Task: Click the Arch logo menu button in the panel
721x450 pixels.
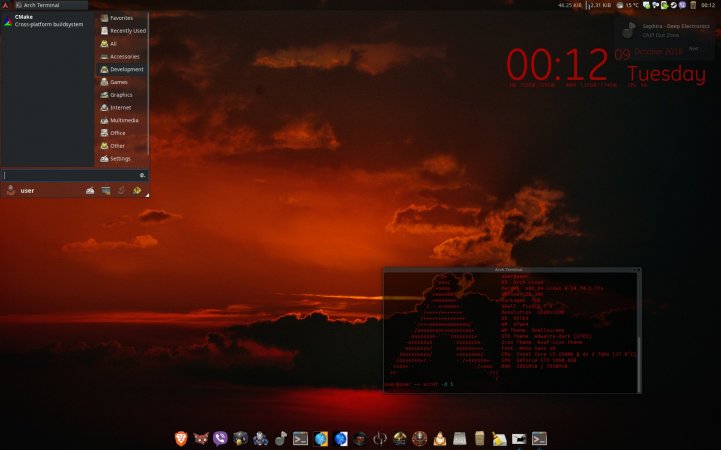Action: (x=6, y=5)
